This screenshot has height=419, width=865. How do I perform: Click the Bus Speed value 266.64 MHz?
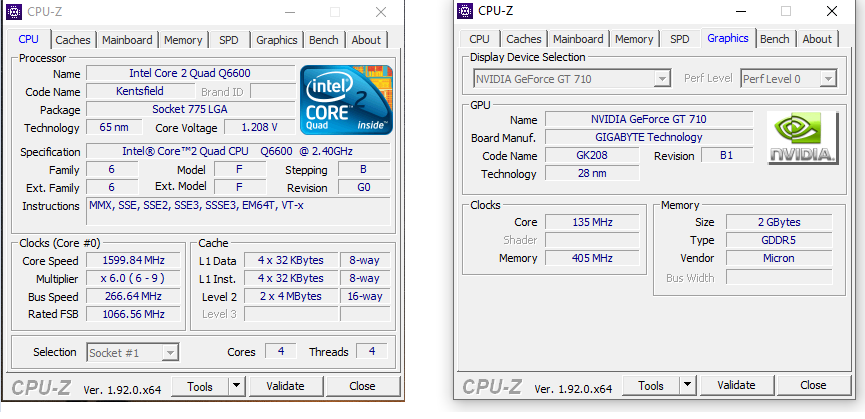tap(133, 296)
